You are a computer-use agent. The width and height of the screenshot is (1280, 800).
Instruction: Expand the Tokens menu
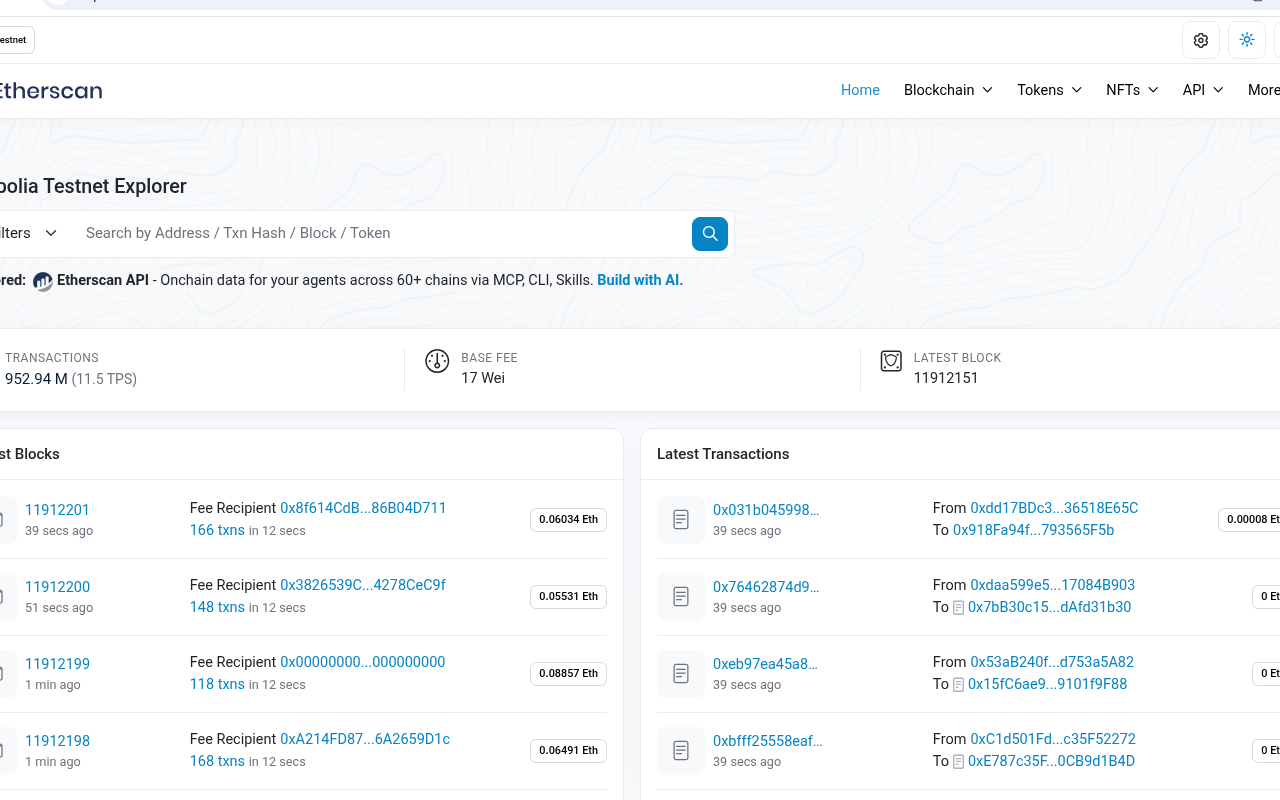[x=1049, y=90]
